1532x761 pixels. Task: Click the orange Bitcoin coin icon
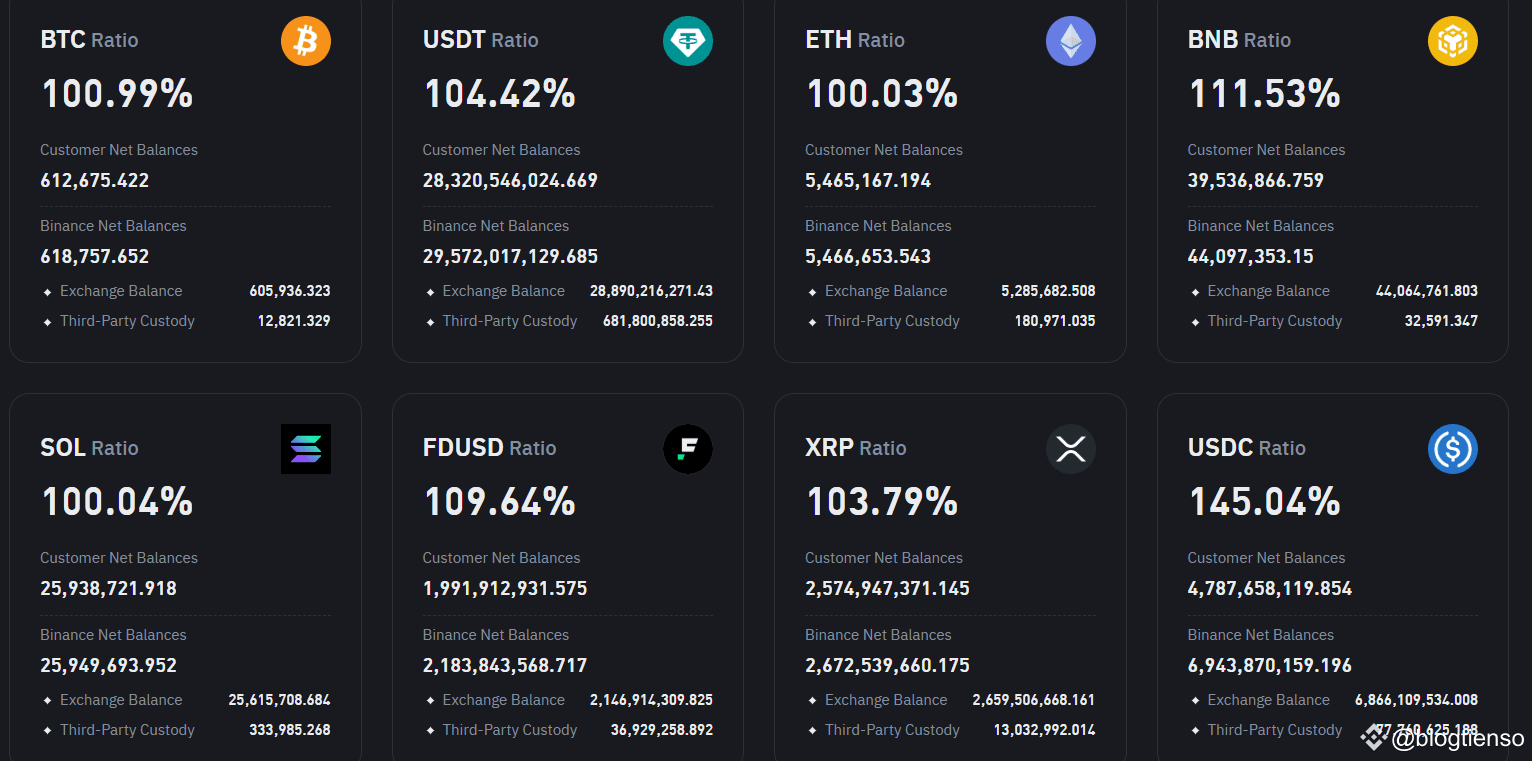(306, 41)
